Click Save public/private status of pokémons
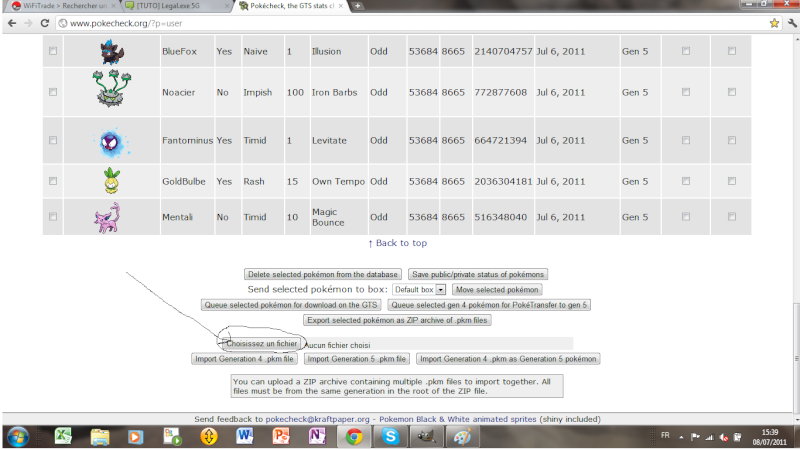The width and height of the screenshot is (800, 450). tap(478, 274)
